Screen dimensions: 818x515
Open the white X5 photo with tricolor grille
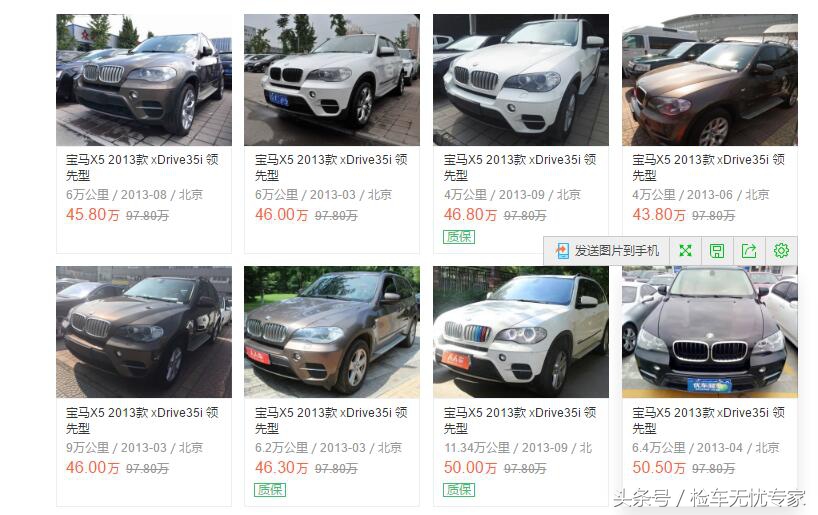click(521, 332)
